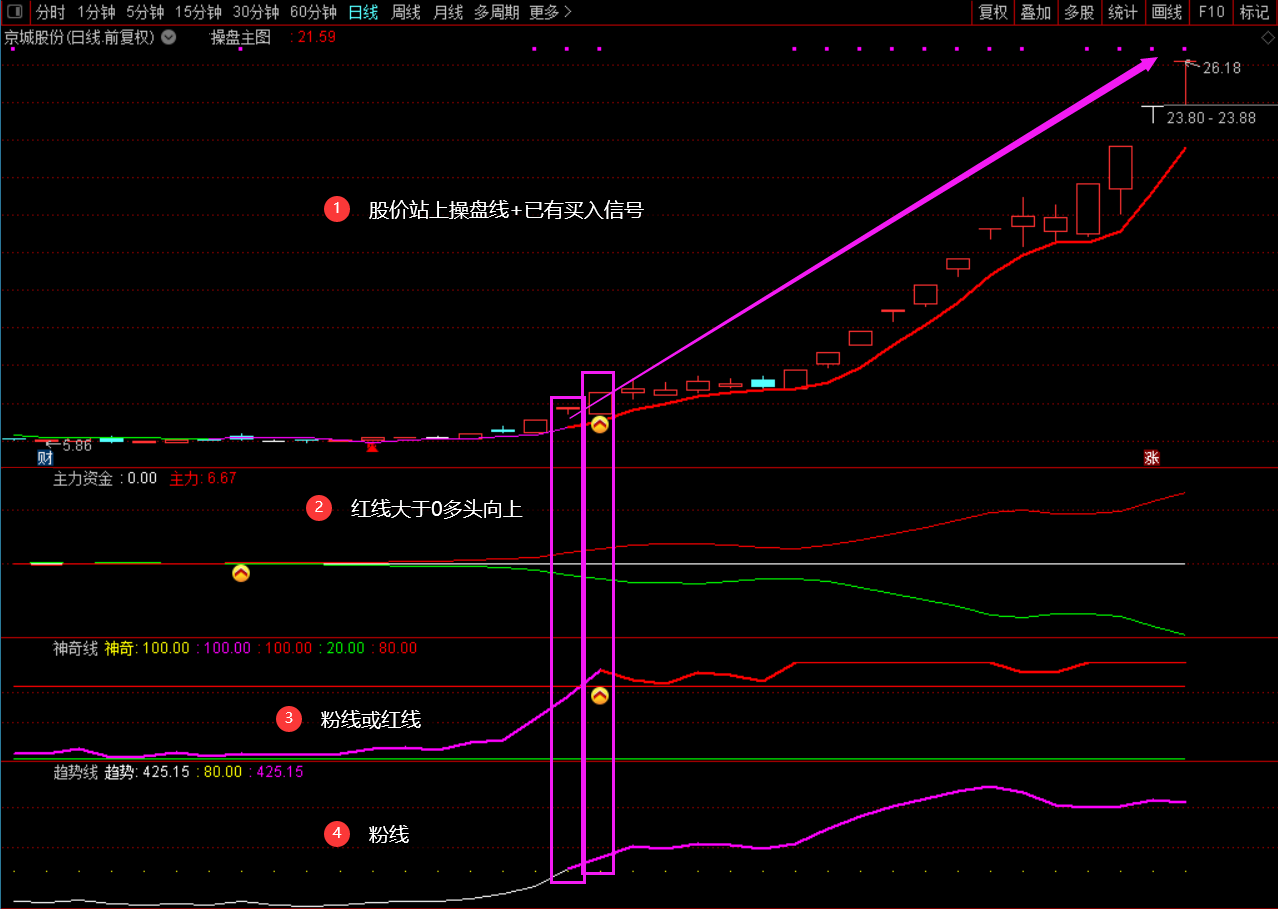This screenshot has width=1278, height=909.
Task: Toggle the 复权 price adjustment
Action: pyautogui.click(x=993, y=12)
